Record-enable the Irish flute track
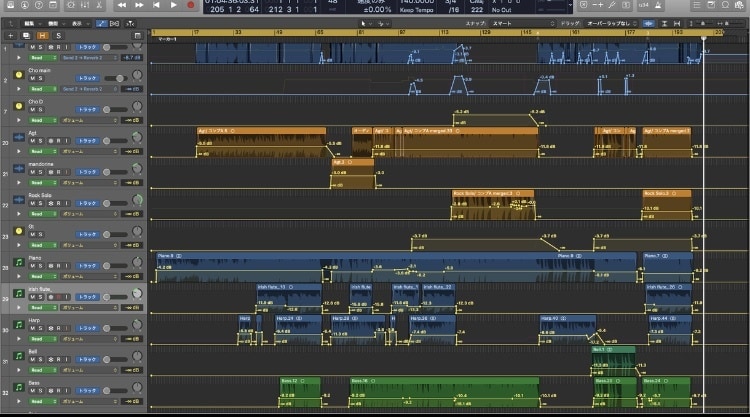Viewport: 750px width, 417px height. (58, 297)
